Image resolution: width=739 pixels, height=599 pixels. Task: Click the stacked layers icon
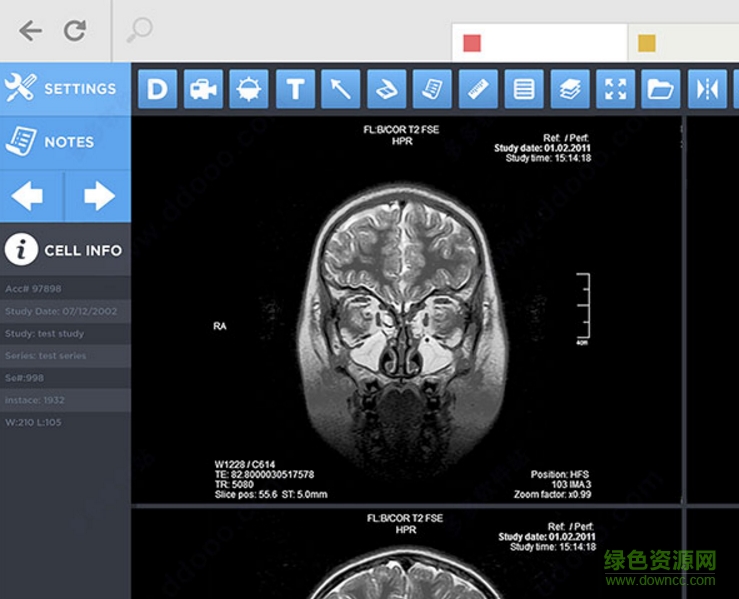pyautogui.click(x=570, y=89)
